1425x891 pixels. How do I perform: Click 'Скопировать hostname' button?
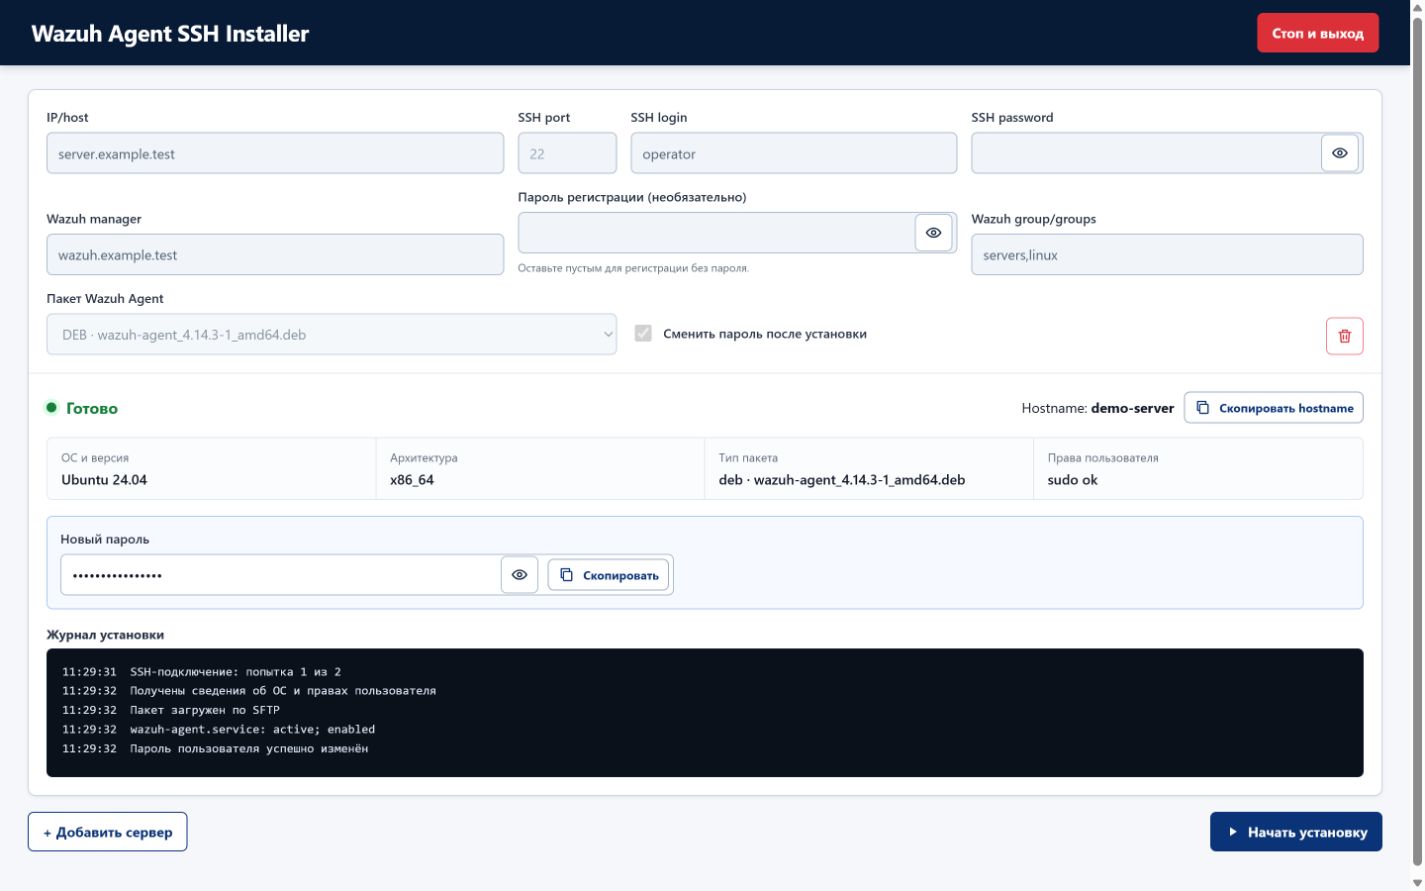point(1273,408)
